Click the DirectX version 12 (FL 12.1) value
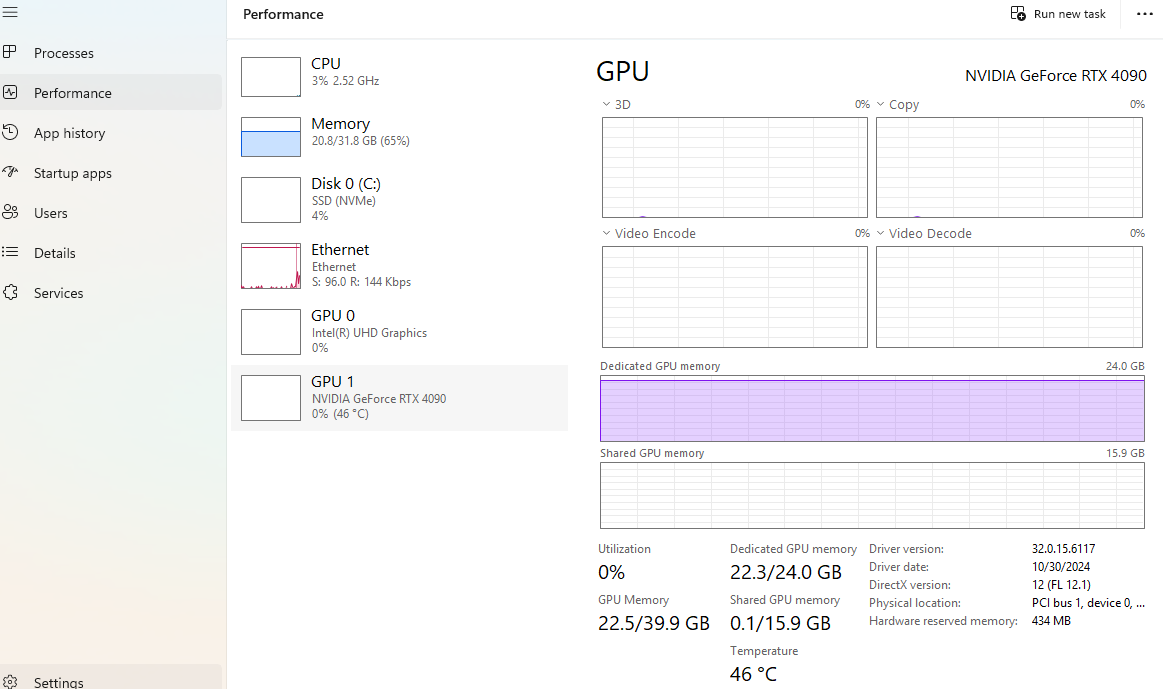 1061,584
